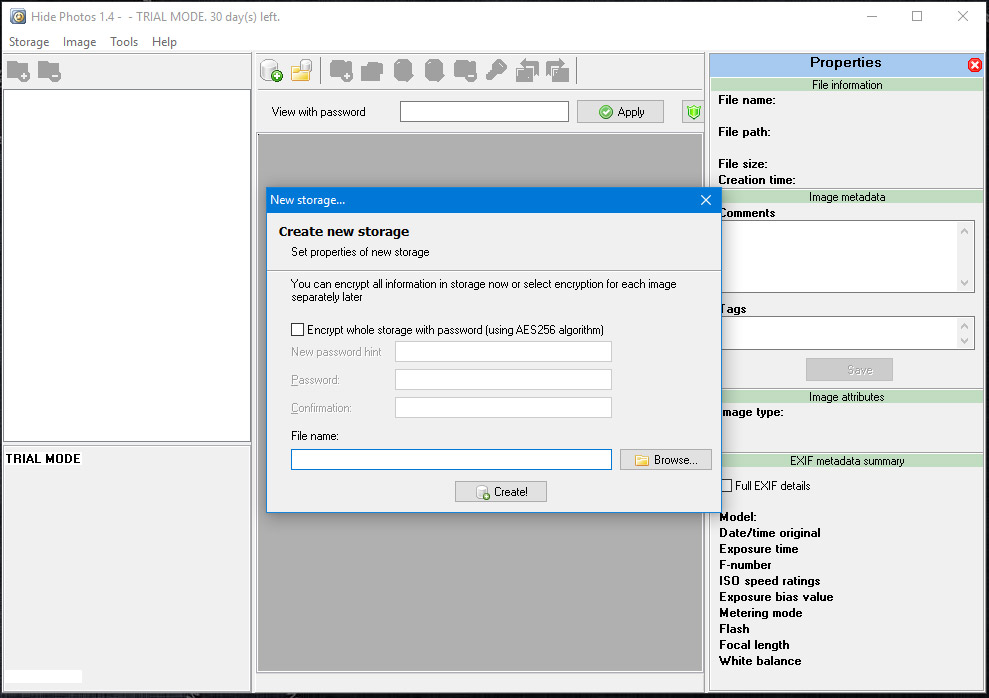Viewport: 989px width, 698px height.
Task: Click the Apply button next to password field
Action: tap(620, 112)
